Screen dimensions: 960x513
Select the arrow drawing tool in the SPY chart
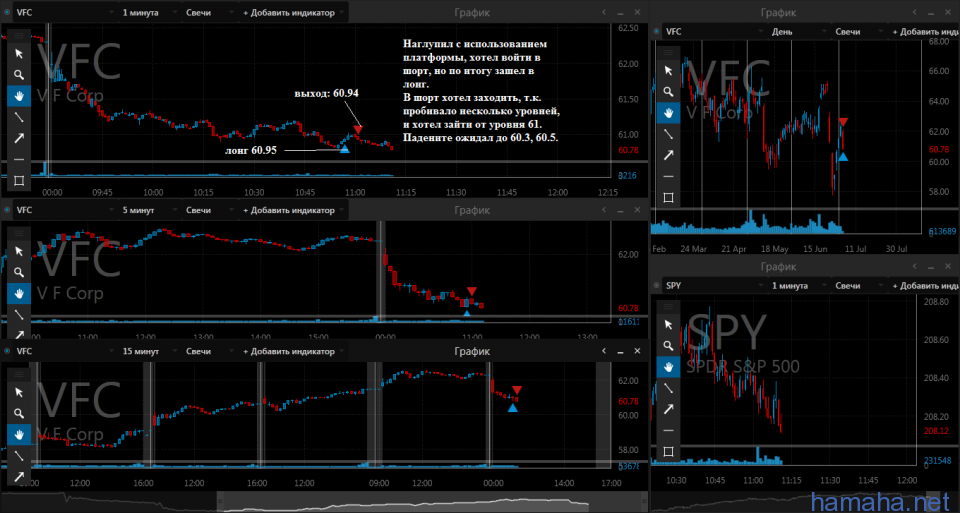(x=668, y=409)
